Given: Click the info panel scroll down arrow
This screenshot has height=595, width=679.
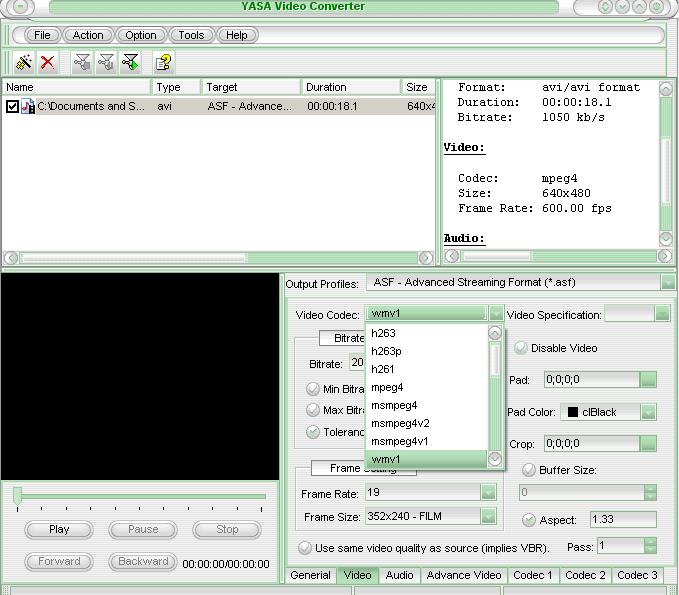Looking at the screenshot, I should 666,238.
